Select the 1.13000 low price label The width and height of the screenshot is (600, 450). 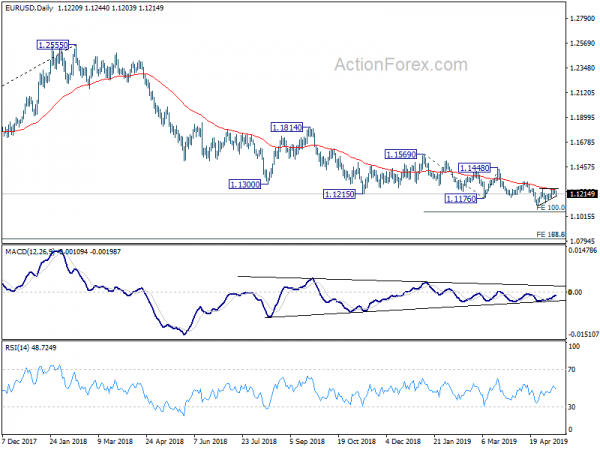245,184
